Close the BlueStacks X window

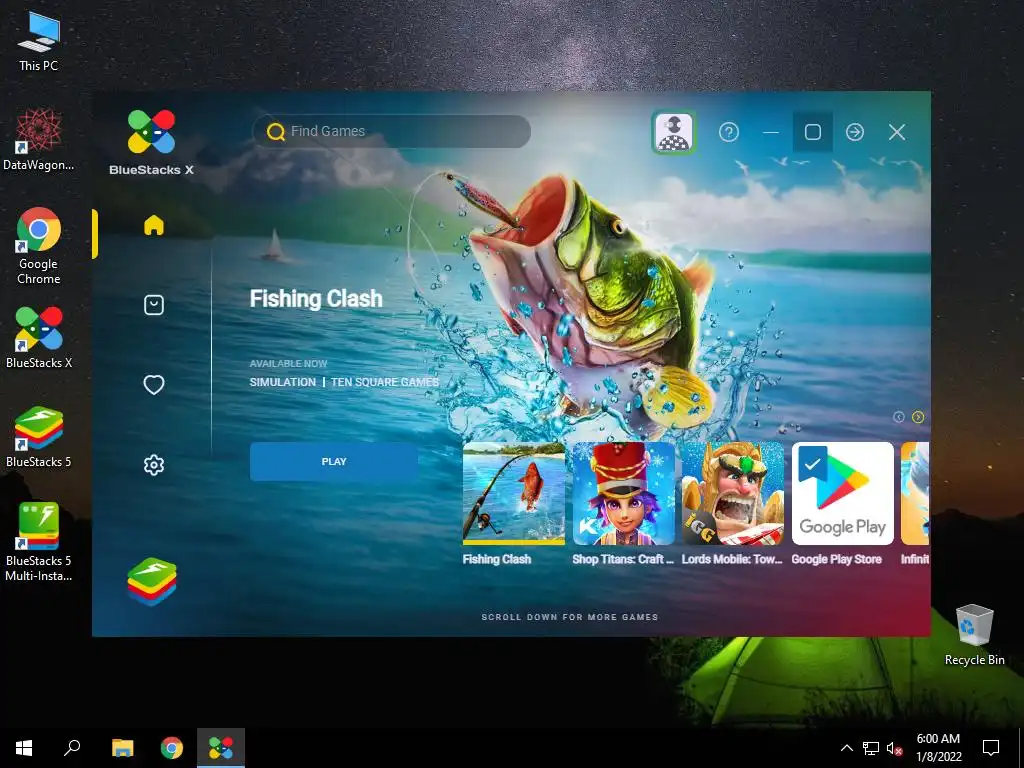tap(897, 132)
